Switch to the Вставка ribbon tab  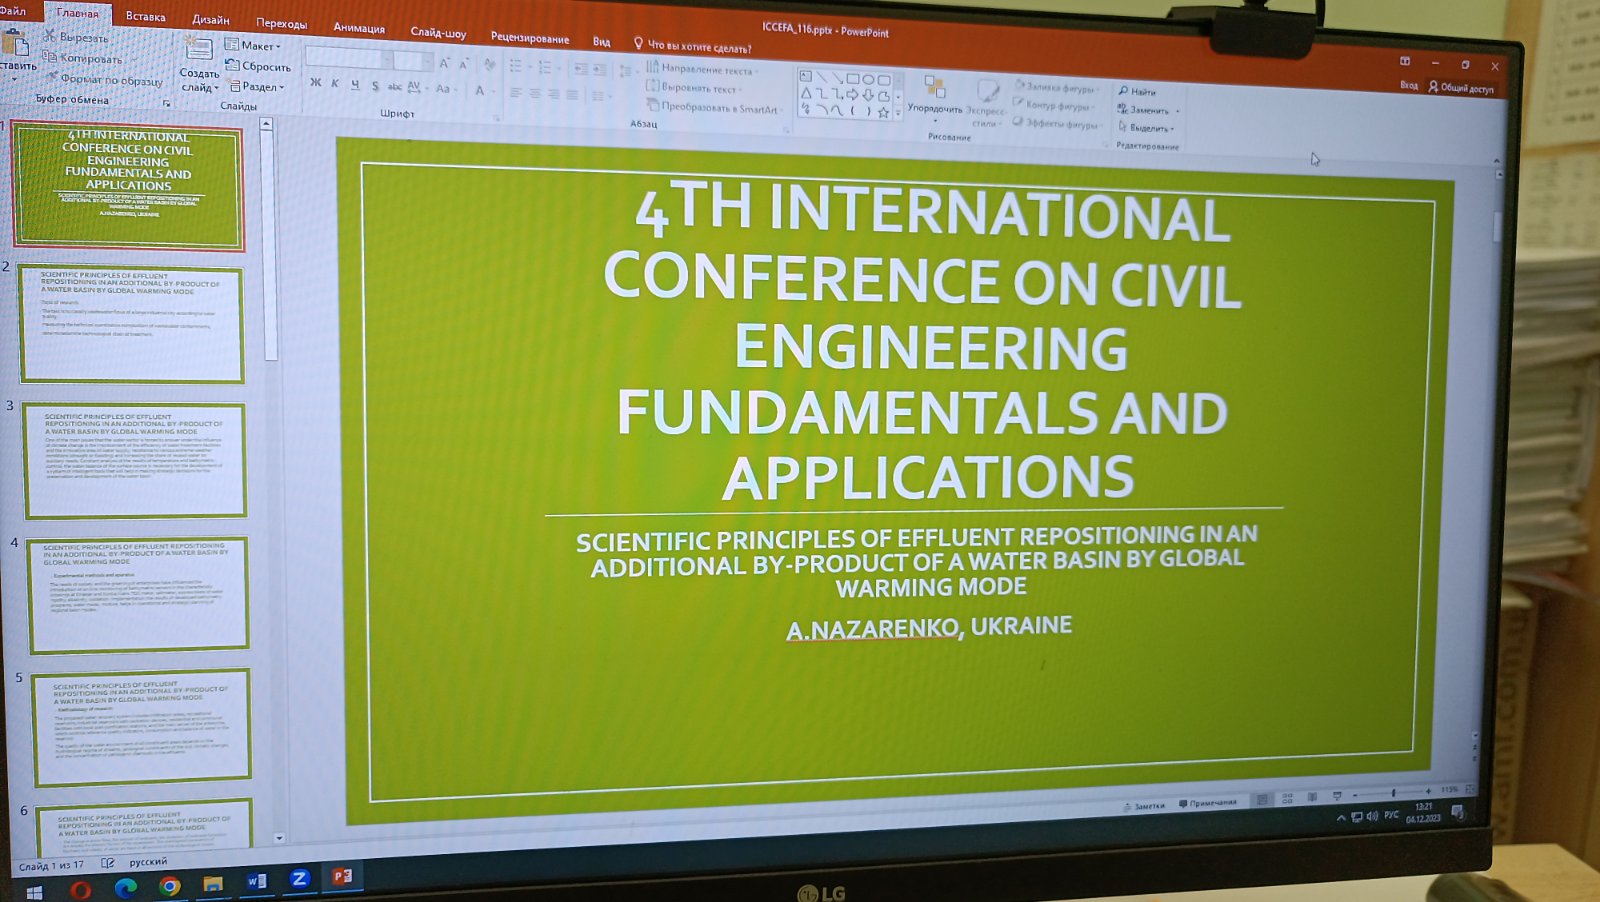click(x=145, y=16)
